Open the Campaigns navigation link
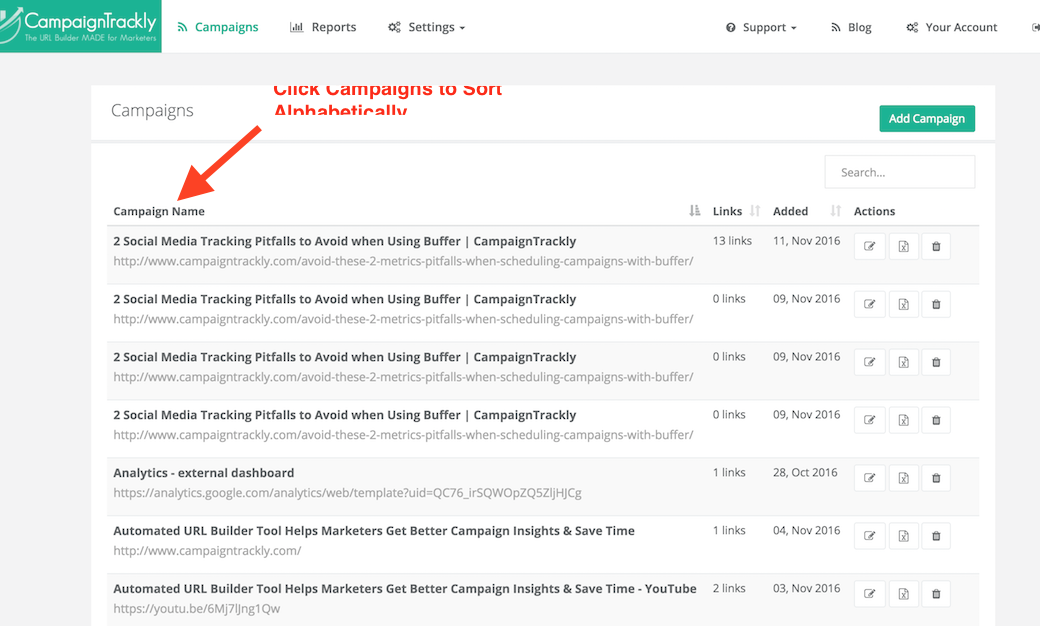This screenshot has height=626, width=1040. tap(218, 27)
